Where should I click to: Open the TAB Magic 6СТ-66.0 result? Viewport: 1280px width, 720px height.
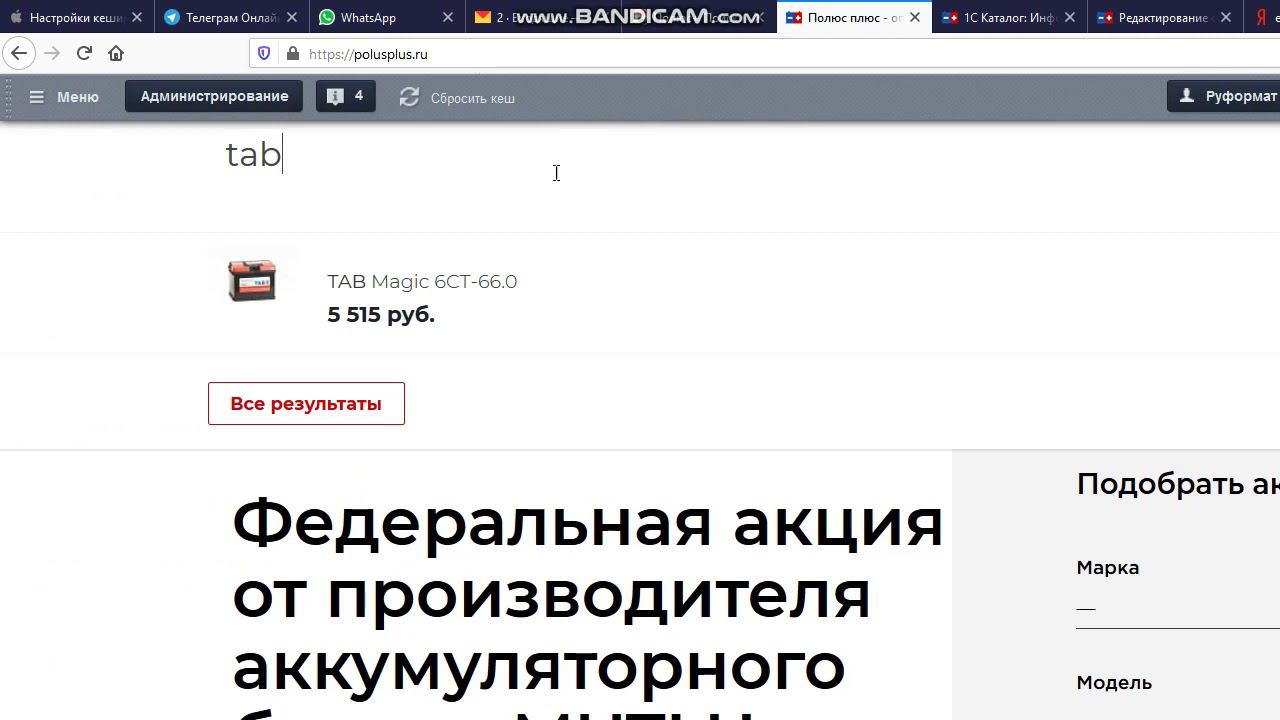[422, 281]
